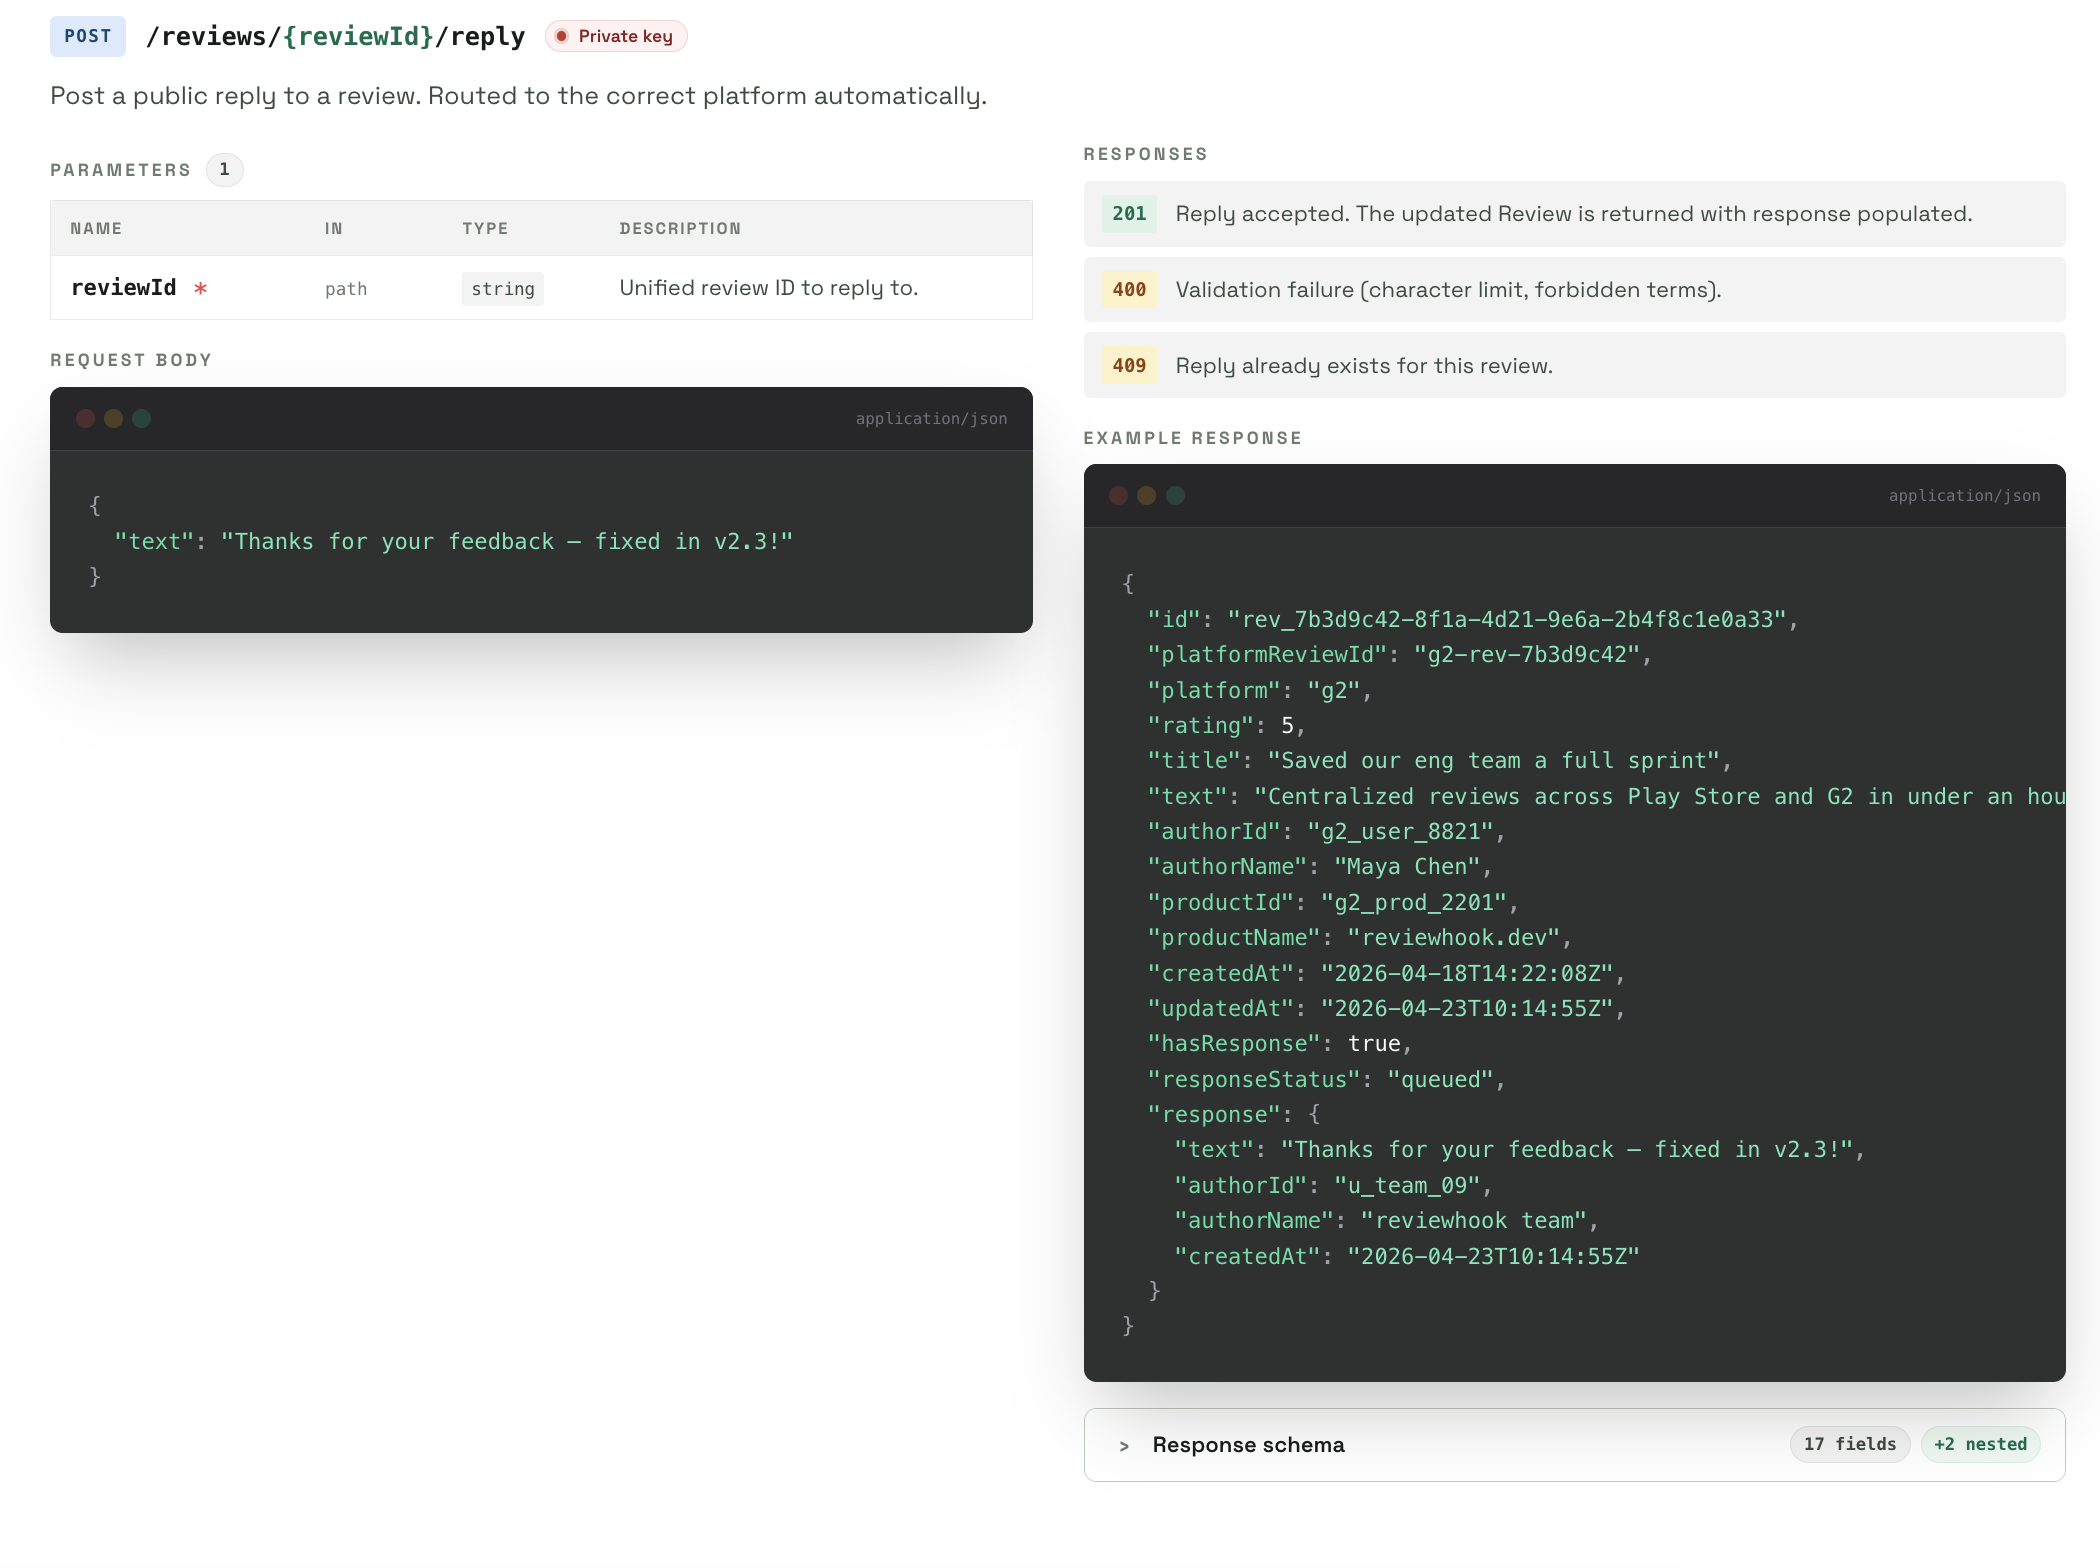The width and height of the screenshot is (2100, 1568).
Task: Expand the Response schema section
Action: click(x=1574, y=1444)
